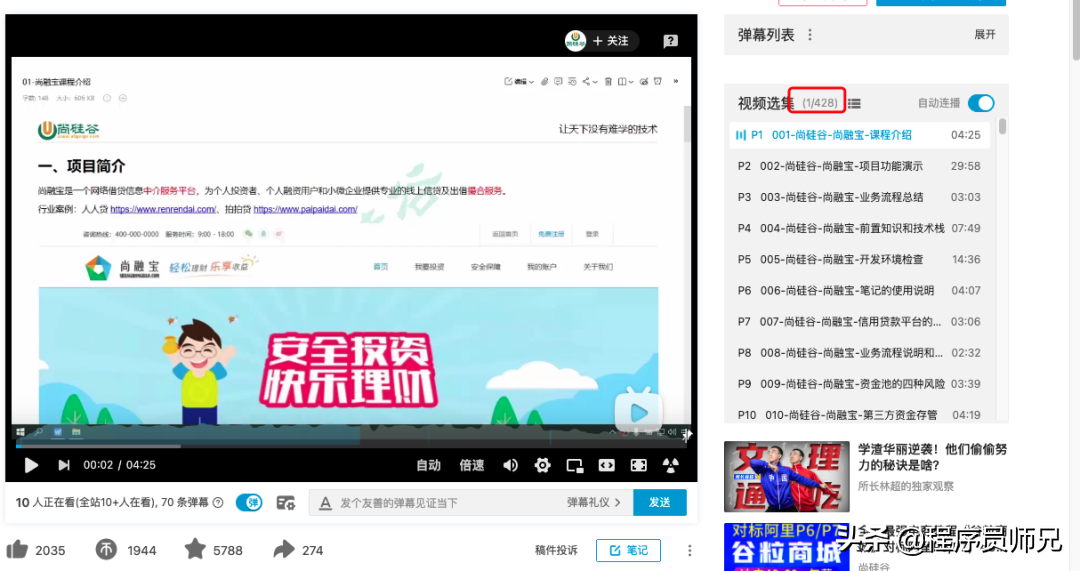
Task: Select P3 003 业务流程总结 episode
Action: [860, 197]
